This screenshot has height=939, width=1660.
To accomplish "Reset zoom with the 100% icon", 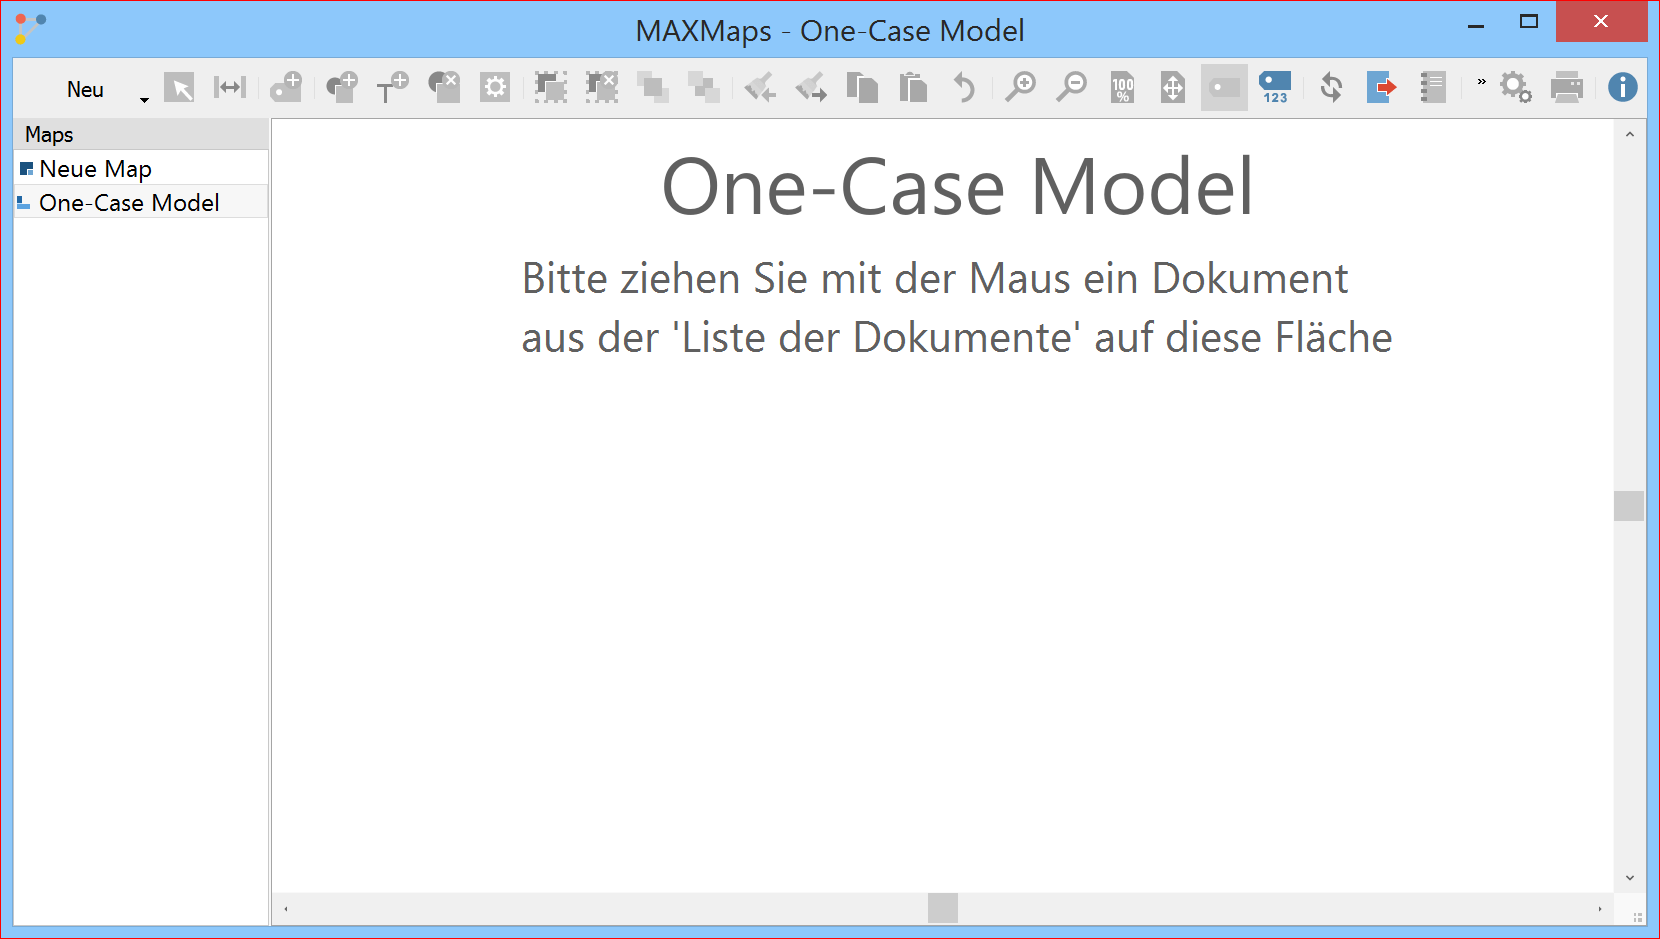I will coord(1123,88).
